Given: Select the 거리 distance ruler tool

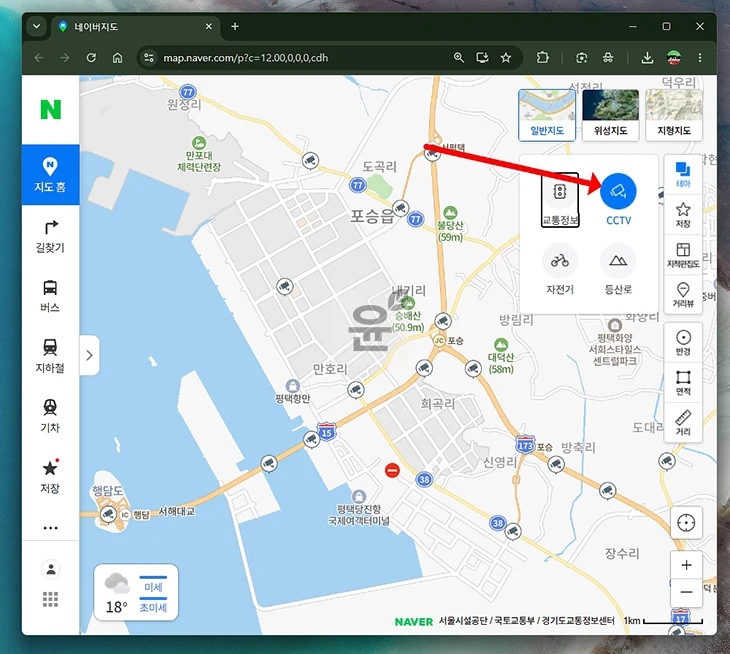Looking at the screenshot, I should (683, 423).
